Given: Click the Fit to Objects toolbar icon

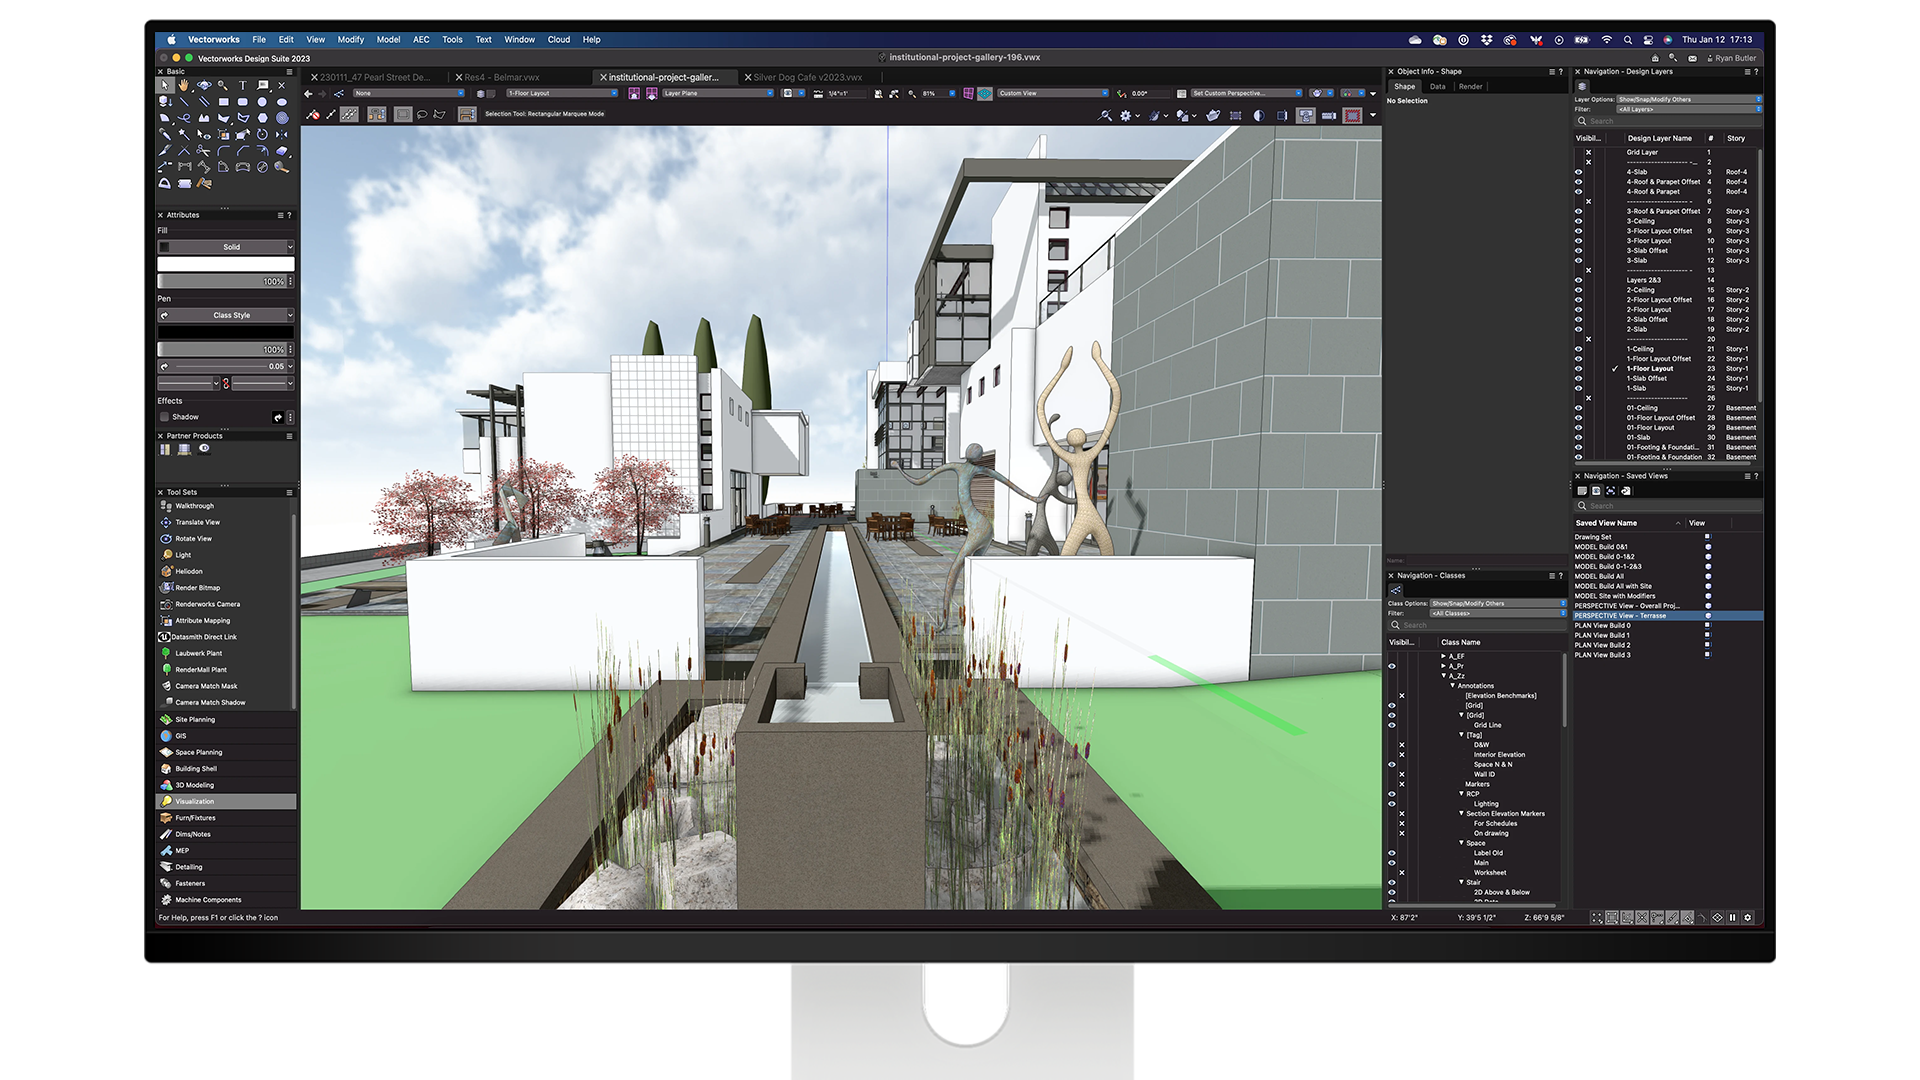Looking at the screenshot, I should [x=894, y=94].
